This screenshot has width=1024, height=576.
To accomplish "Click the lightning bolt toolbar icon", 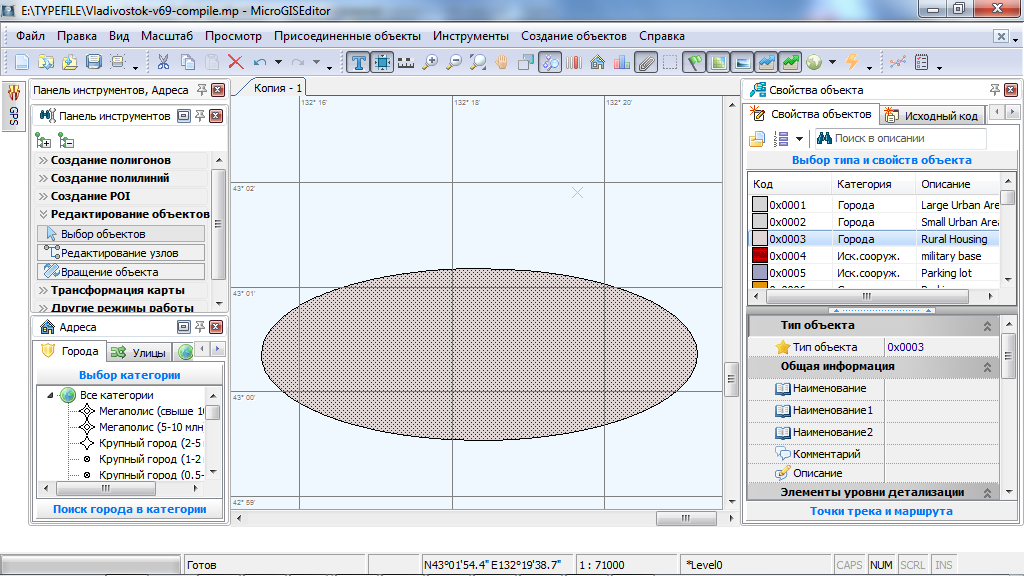I will click(852, 62).
